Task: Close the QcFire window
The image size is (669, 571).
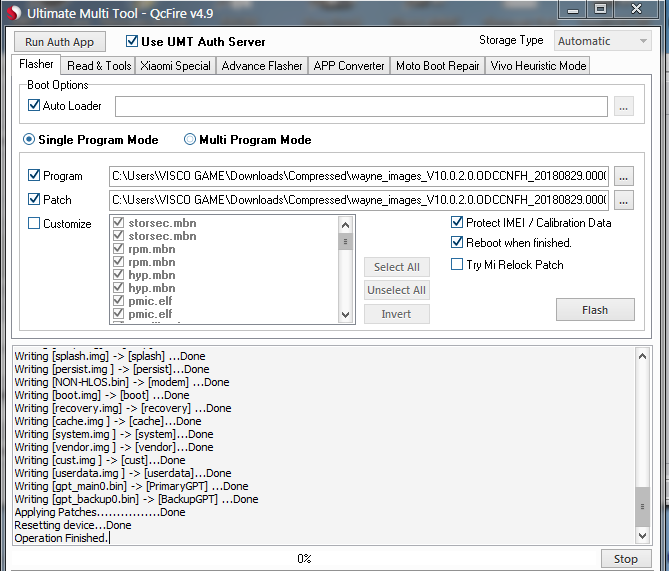Action: pyautogui.click(x=636, y=9)
